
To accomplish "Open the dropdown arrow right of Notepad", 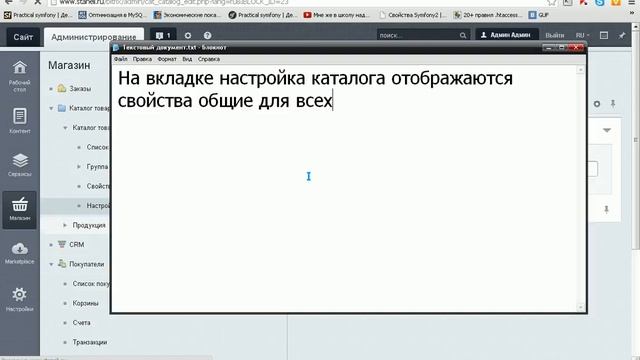I will (607, 130).
